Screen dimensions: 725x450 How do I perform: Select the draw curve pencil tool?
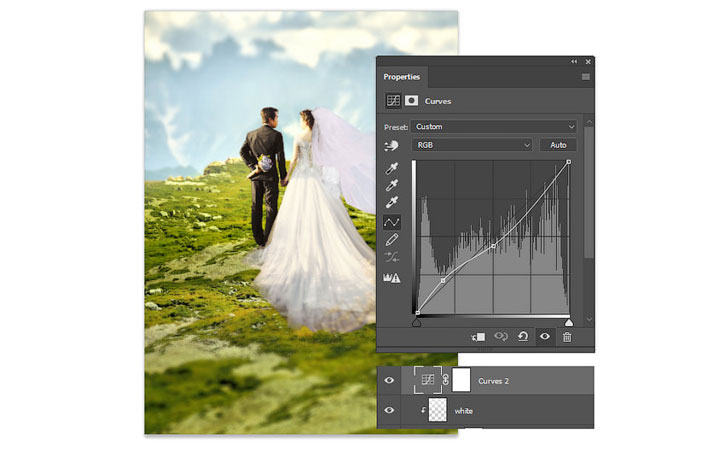click(x=392, y=240)
